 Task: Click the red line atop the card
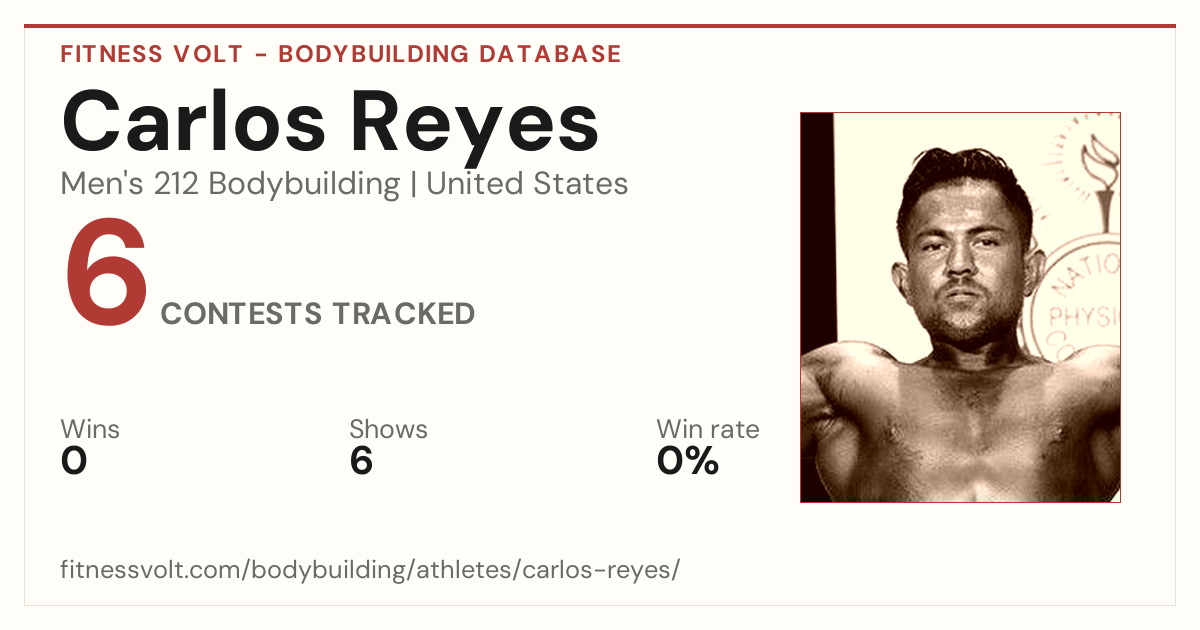tap(600, 26)
